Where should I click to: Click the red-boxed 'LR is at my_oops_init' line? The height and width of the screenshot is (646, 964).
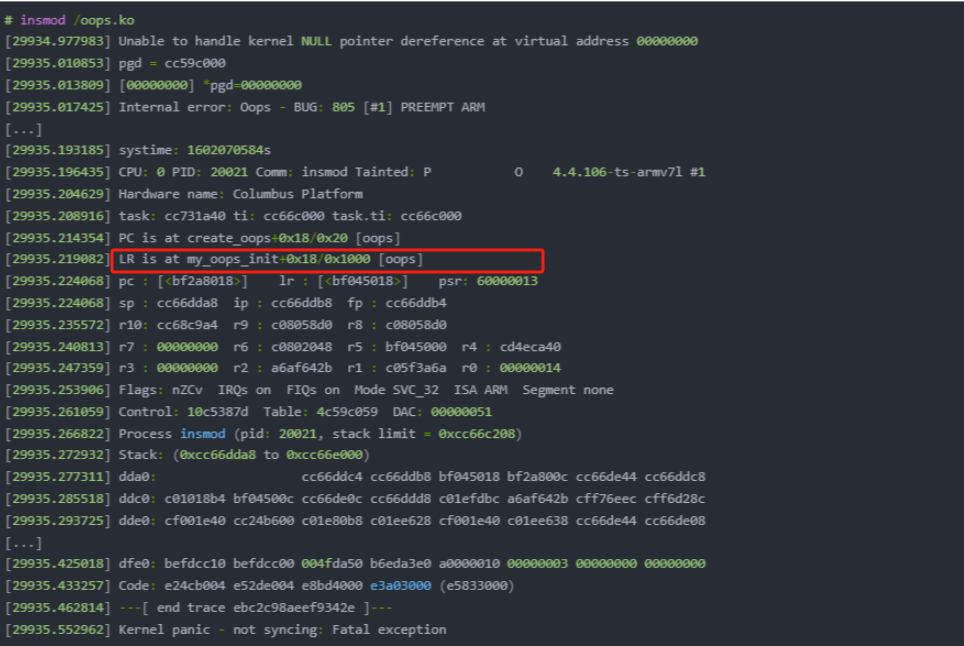[x=270, y=260]
